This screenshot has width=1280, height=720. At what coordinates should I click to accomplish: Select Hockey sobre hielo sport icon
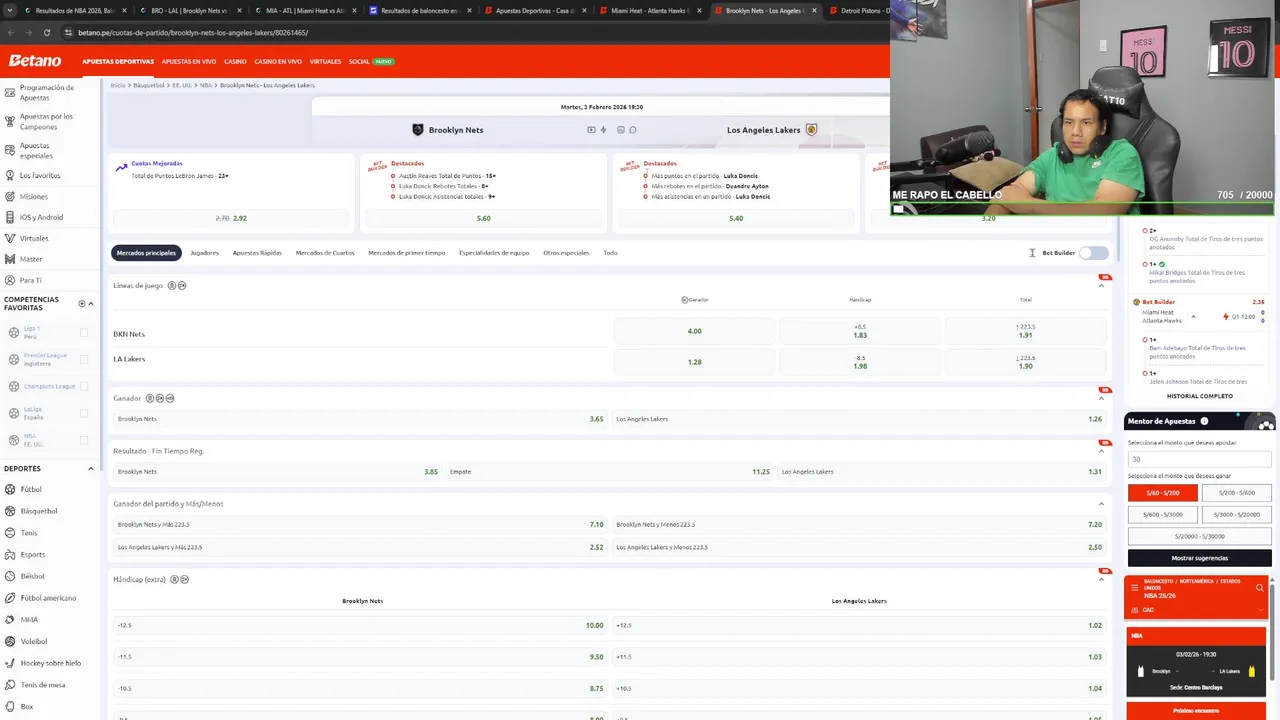(10, 663)
